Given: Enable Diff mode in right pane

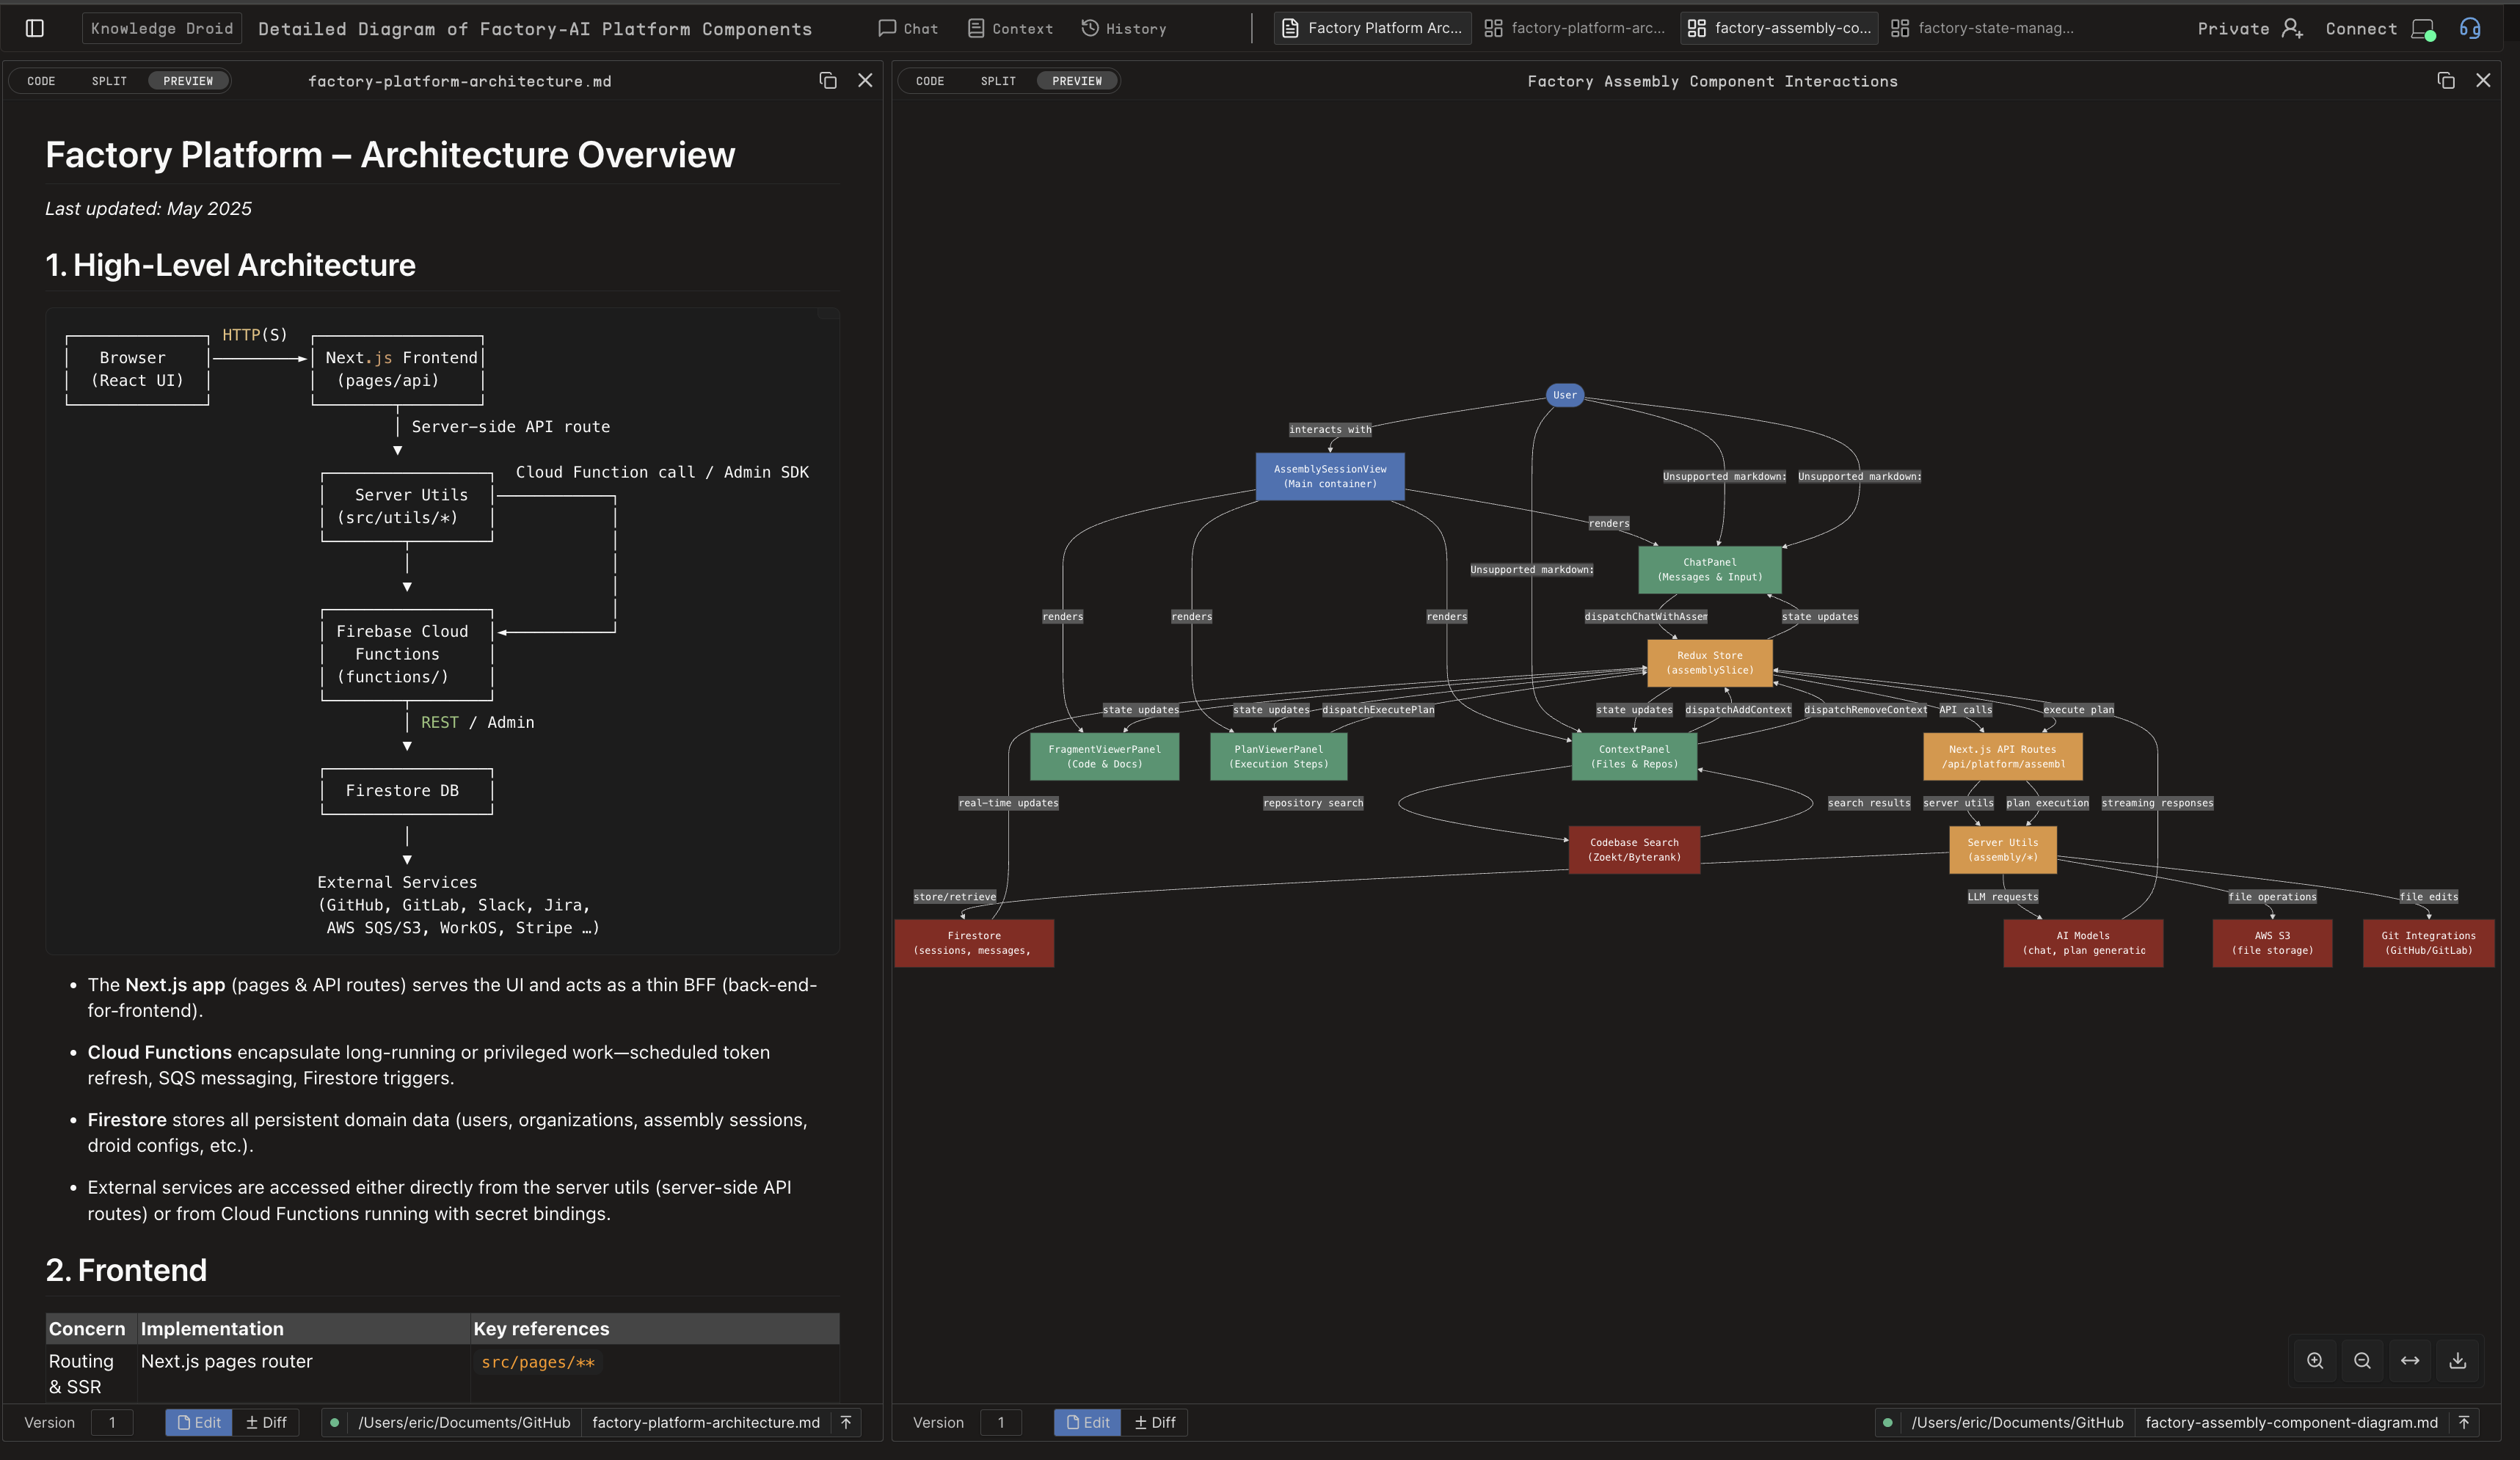Looking at the screenshot, I should tap(1155, 1422).
